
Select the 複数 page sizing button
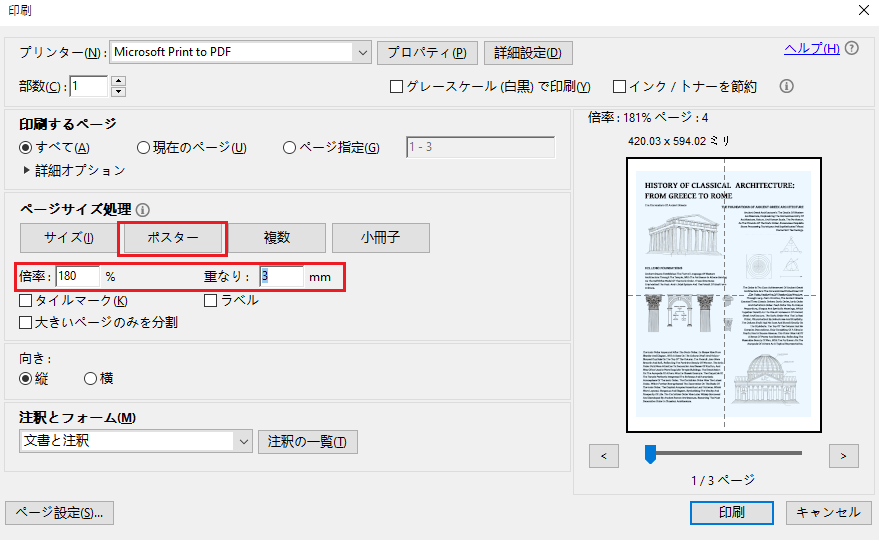[x=277, y=238]
